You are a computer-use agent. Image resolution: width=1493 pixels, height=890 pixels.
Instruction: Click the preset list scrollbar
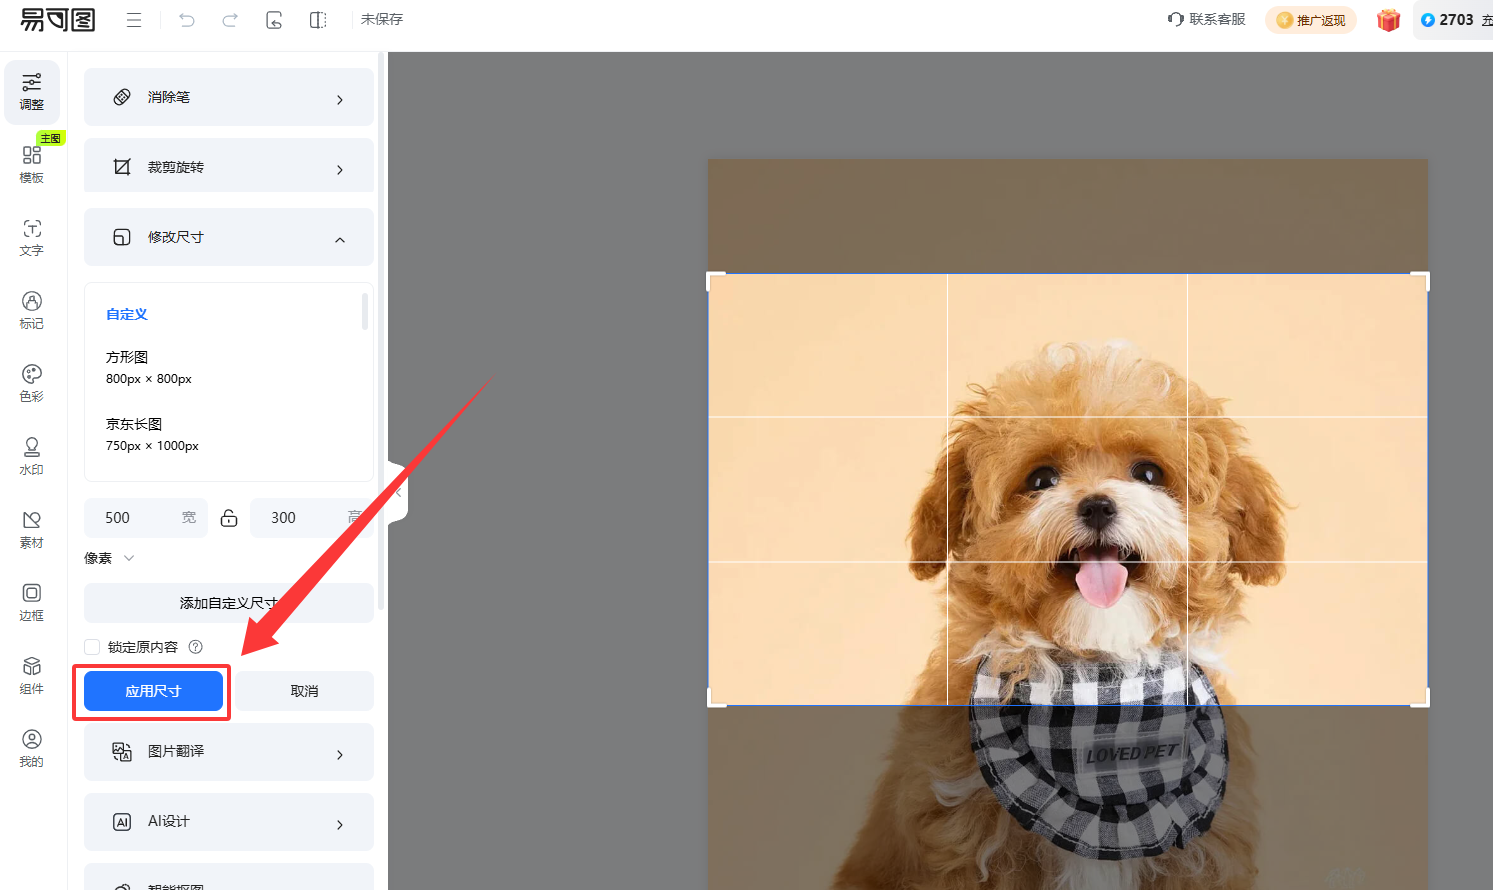tap(365, 311)
